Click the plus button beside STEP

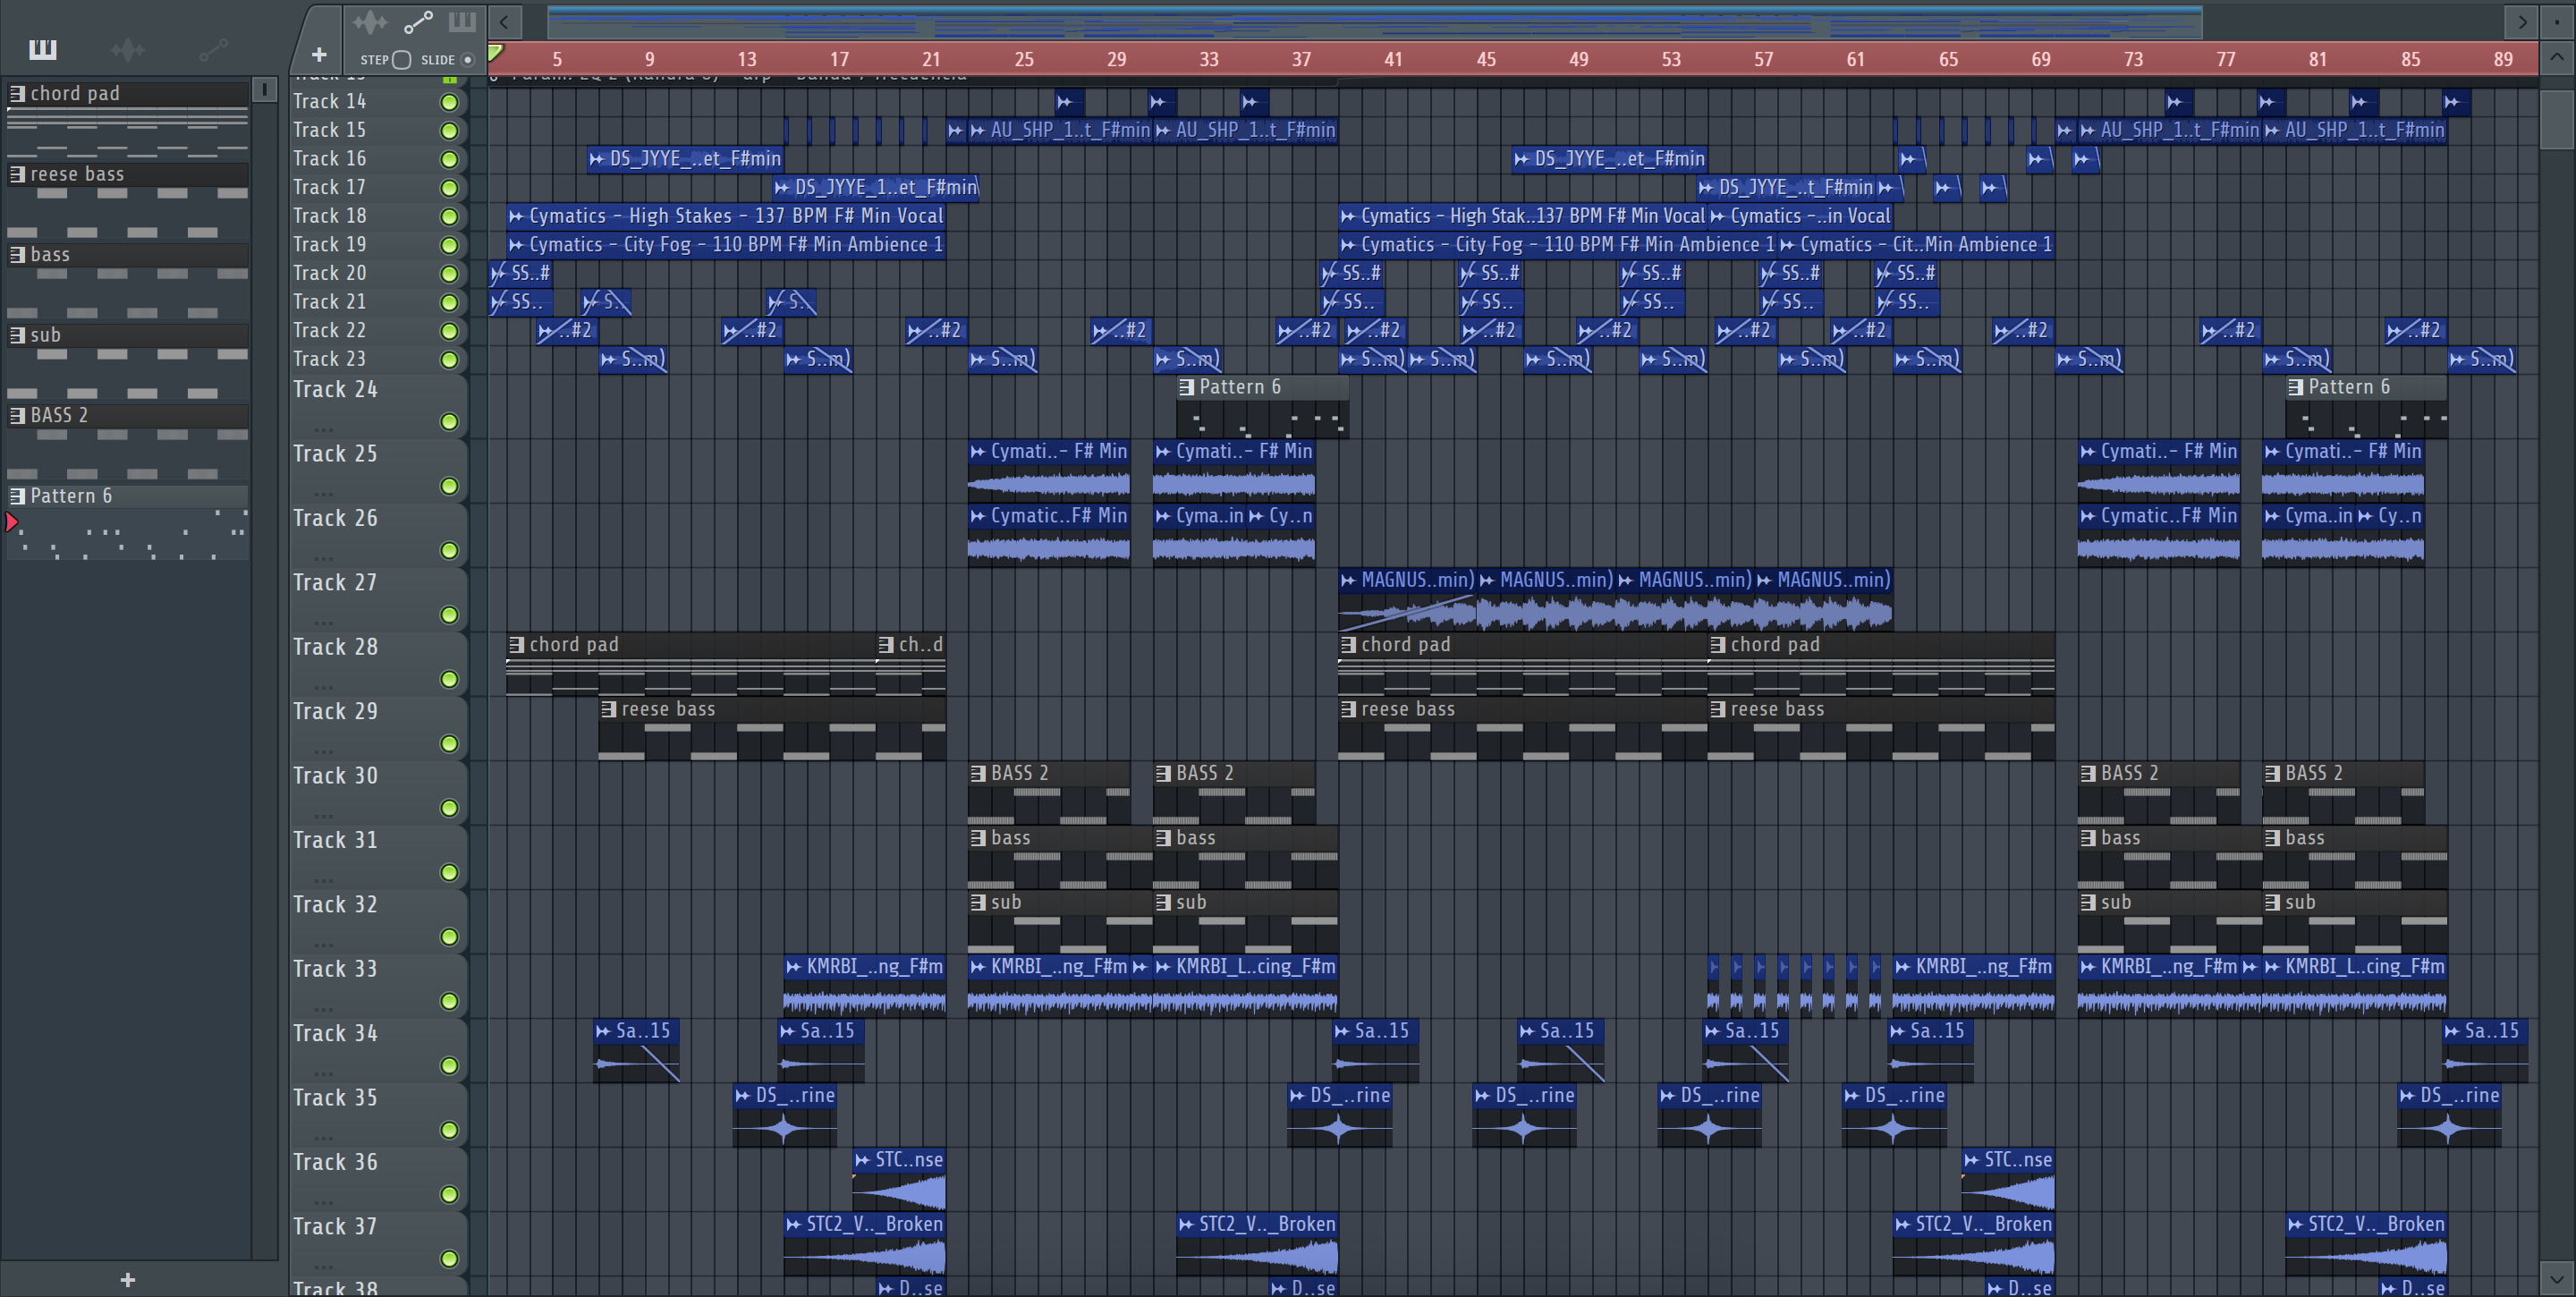tap(319, 55)
